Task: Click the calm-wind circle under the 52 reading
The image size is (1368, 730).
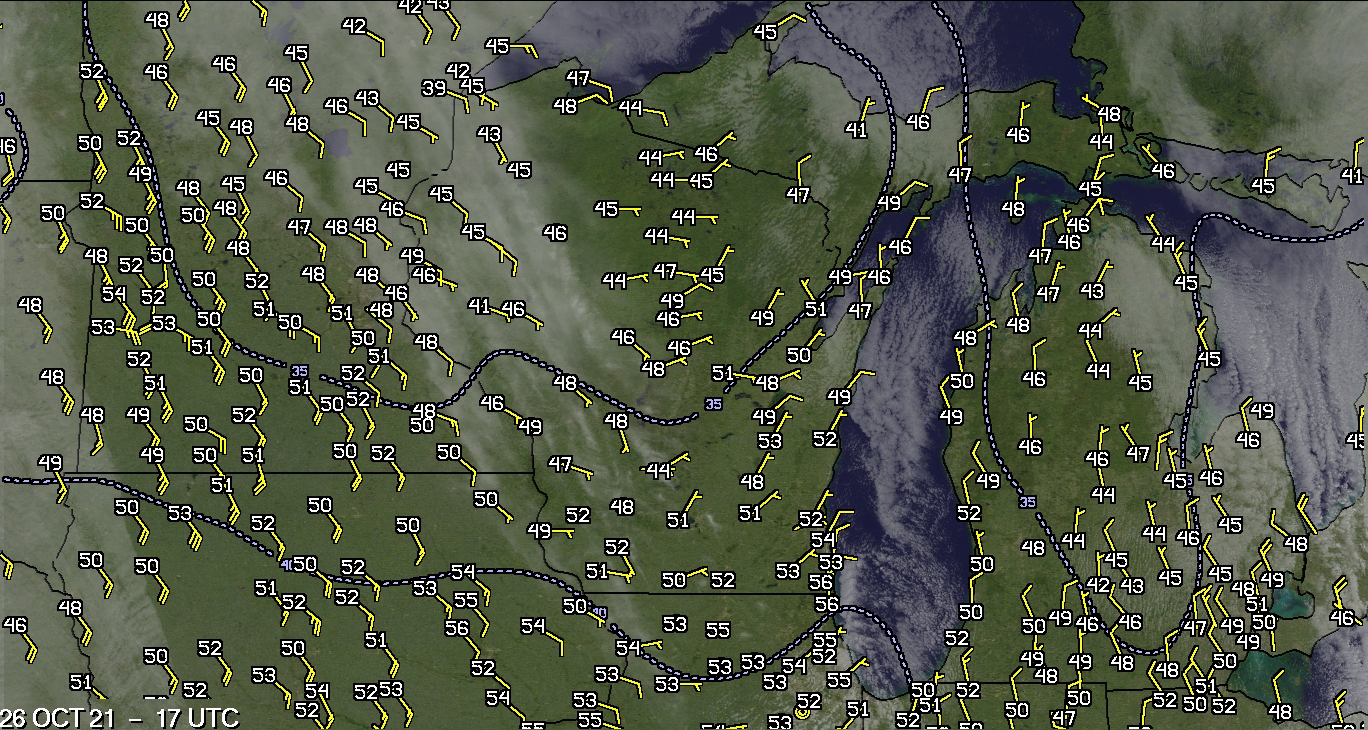Action: [x=802, y=715]
